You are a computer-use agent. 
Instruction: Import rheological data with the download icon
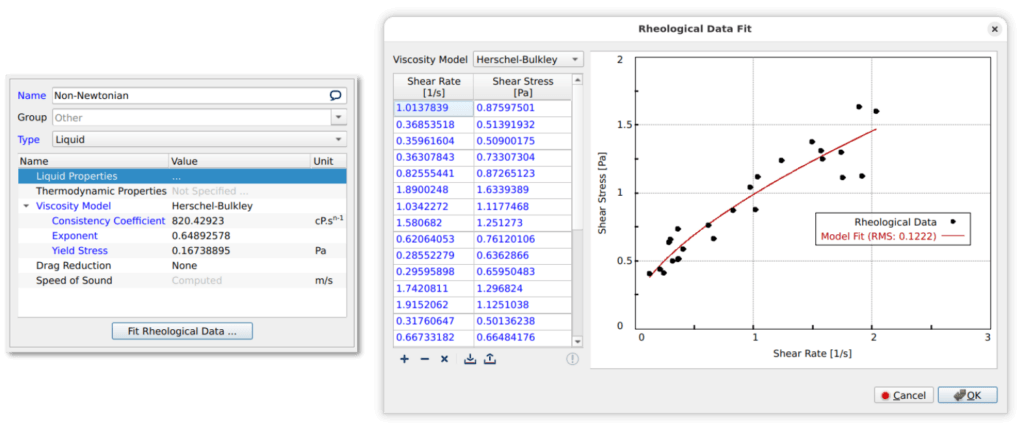tap(470, 359)
